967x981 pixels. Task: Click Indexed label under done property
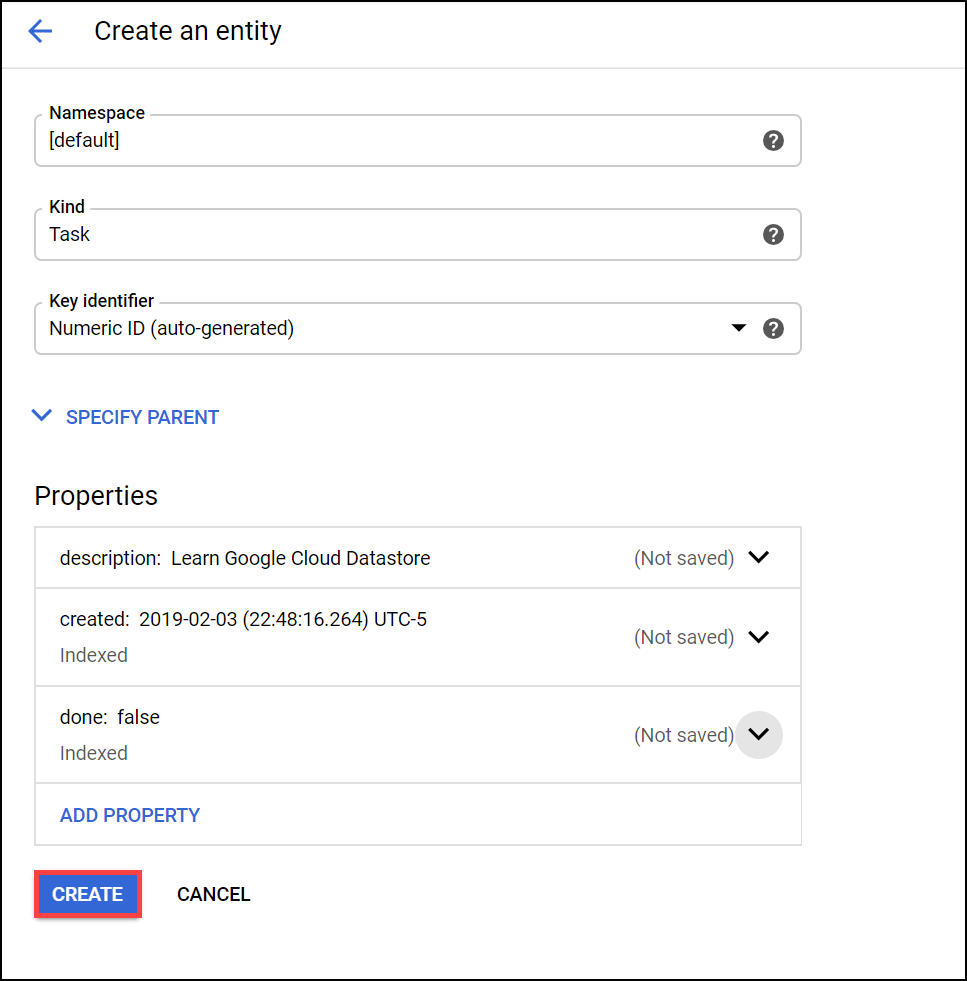click(94, 753)
